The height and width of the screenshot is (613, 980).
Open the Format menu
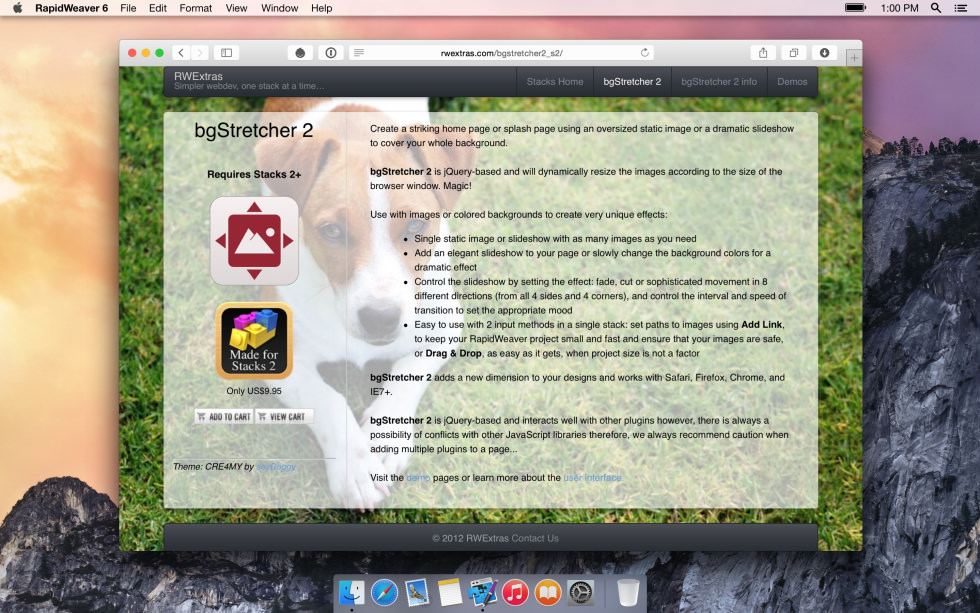(196, 8)
